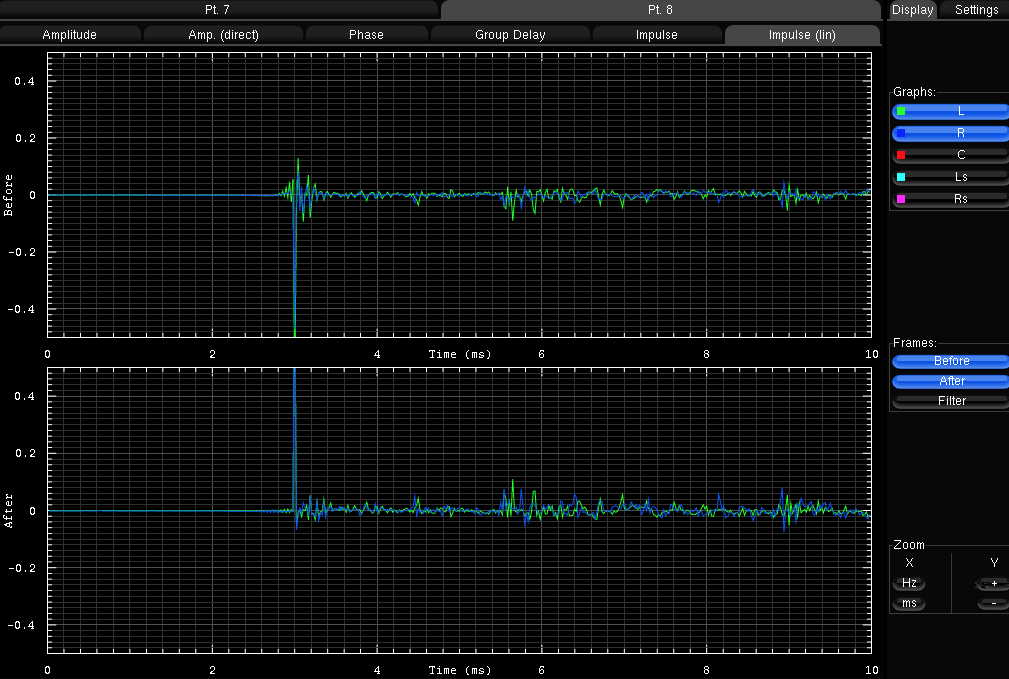
Task: Open the Amplitude tab
Action: [x=70, y=35]
